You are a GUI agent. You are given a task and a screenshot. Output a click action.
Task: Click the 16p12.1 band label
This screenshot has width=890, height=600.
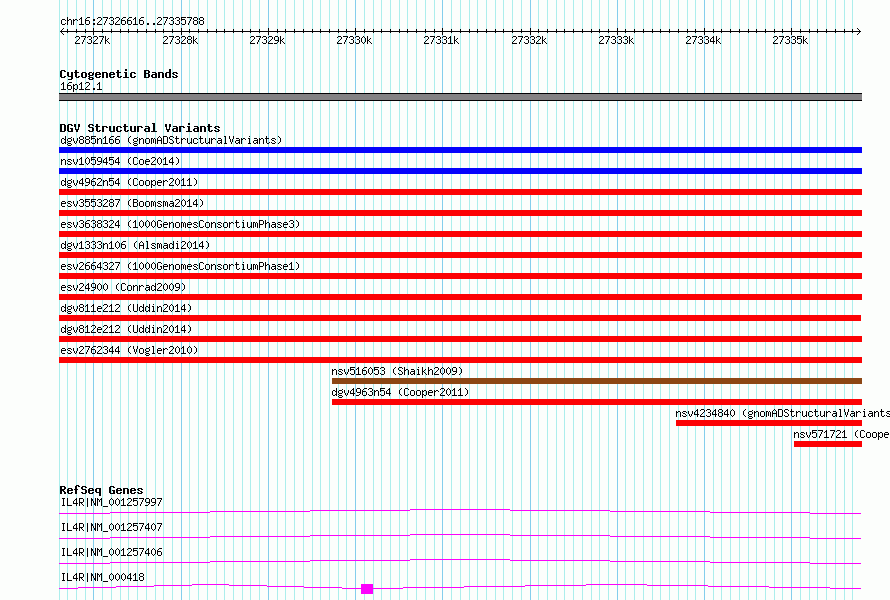[81, 86]
